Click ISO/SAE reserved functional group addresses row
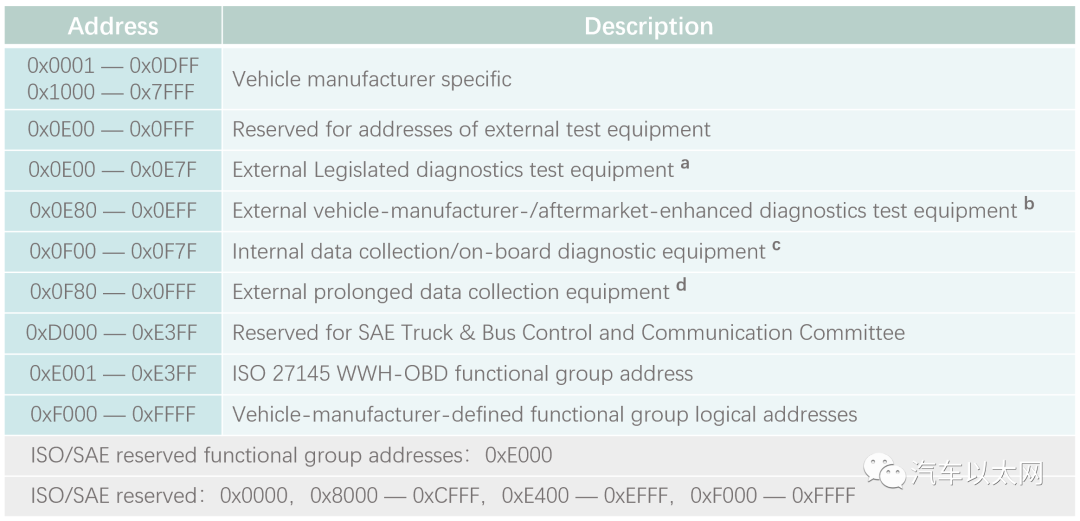This screenshot has height=521, width=1080. tap(540, 456)
